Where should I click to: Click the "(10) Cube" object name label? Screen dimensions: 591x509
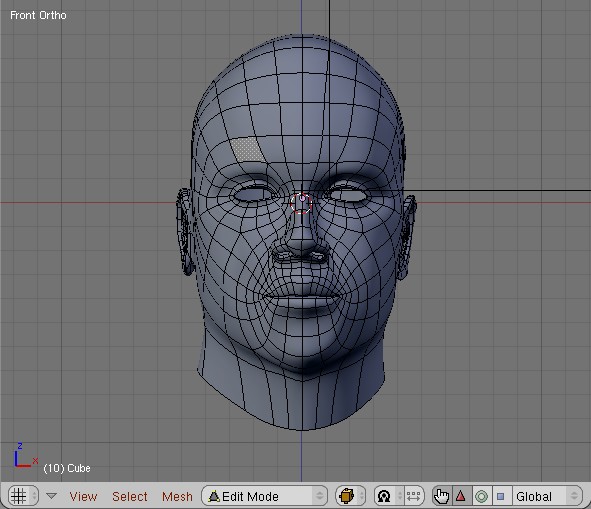pyautogui.click(x=67, y=468)
